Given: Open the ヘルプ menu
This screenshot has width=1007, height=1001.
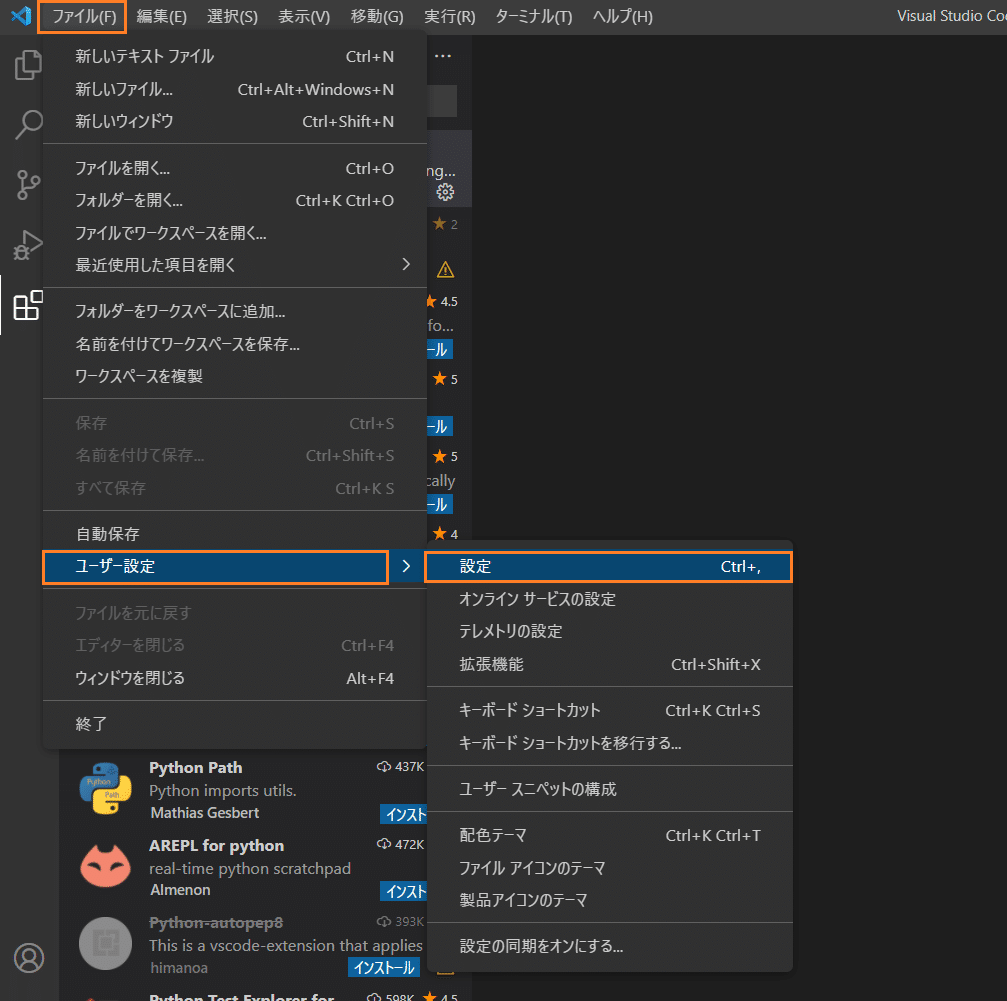Looking at the screenshot, I should coord(622,16).
